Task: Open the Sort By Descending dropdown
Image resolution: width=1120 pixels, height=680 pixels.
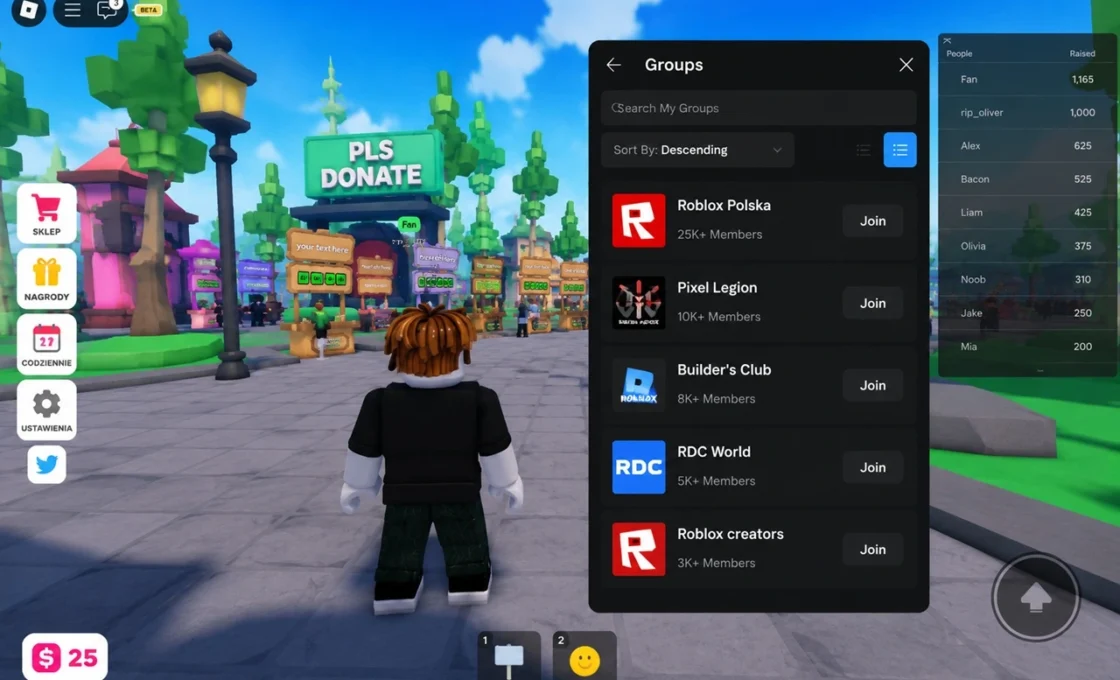Action: pyautogui.click(x=697, y=150)
